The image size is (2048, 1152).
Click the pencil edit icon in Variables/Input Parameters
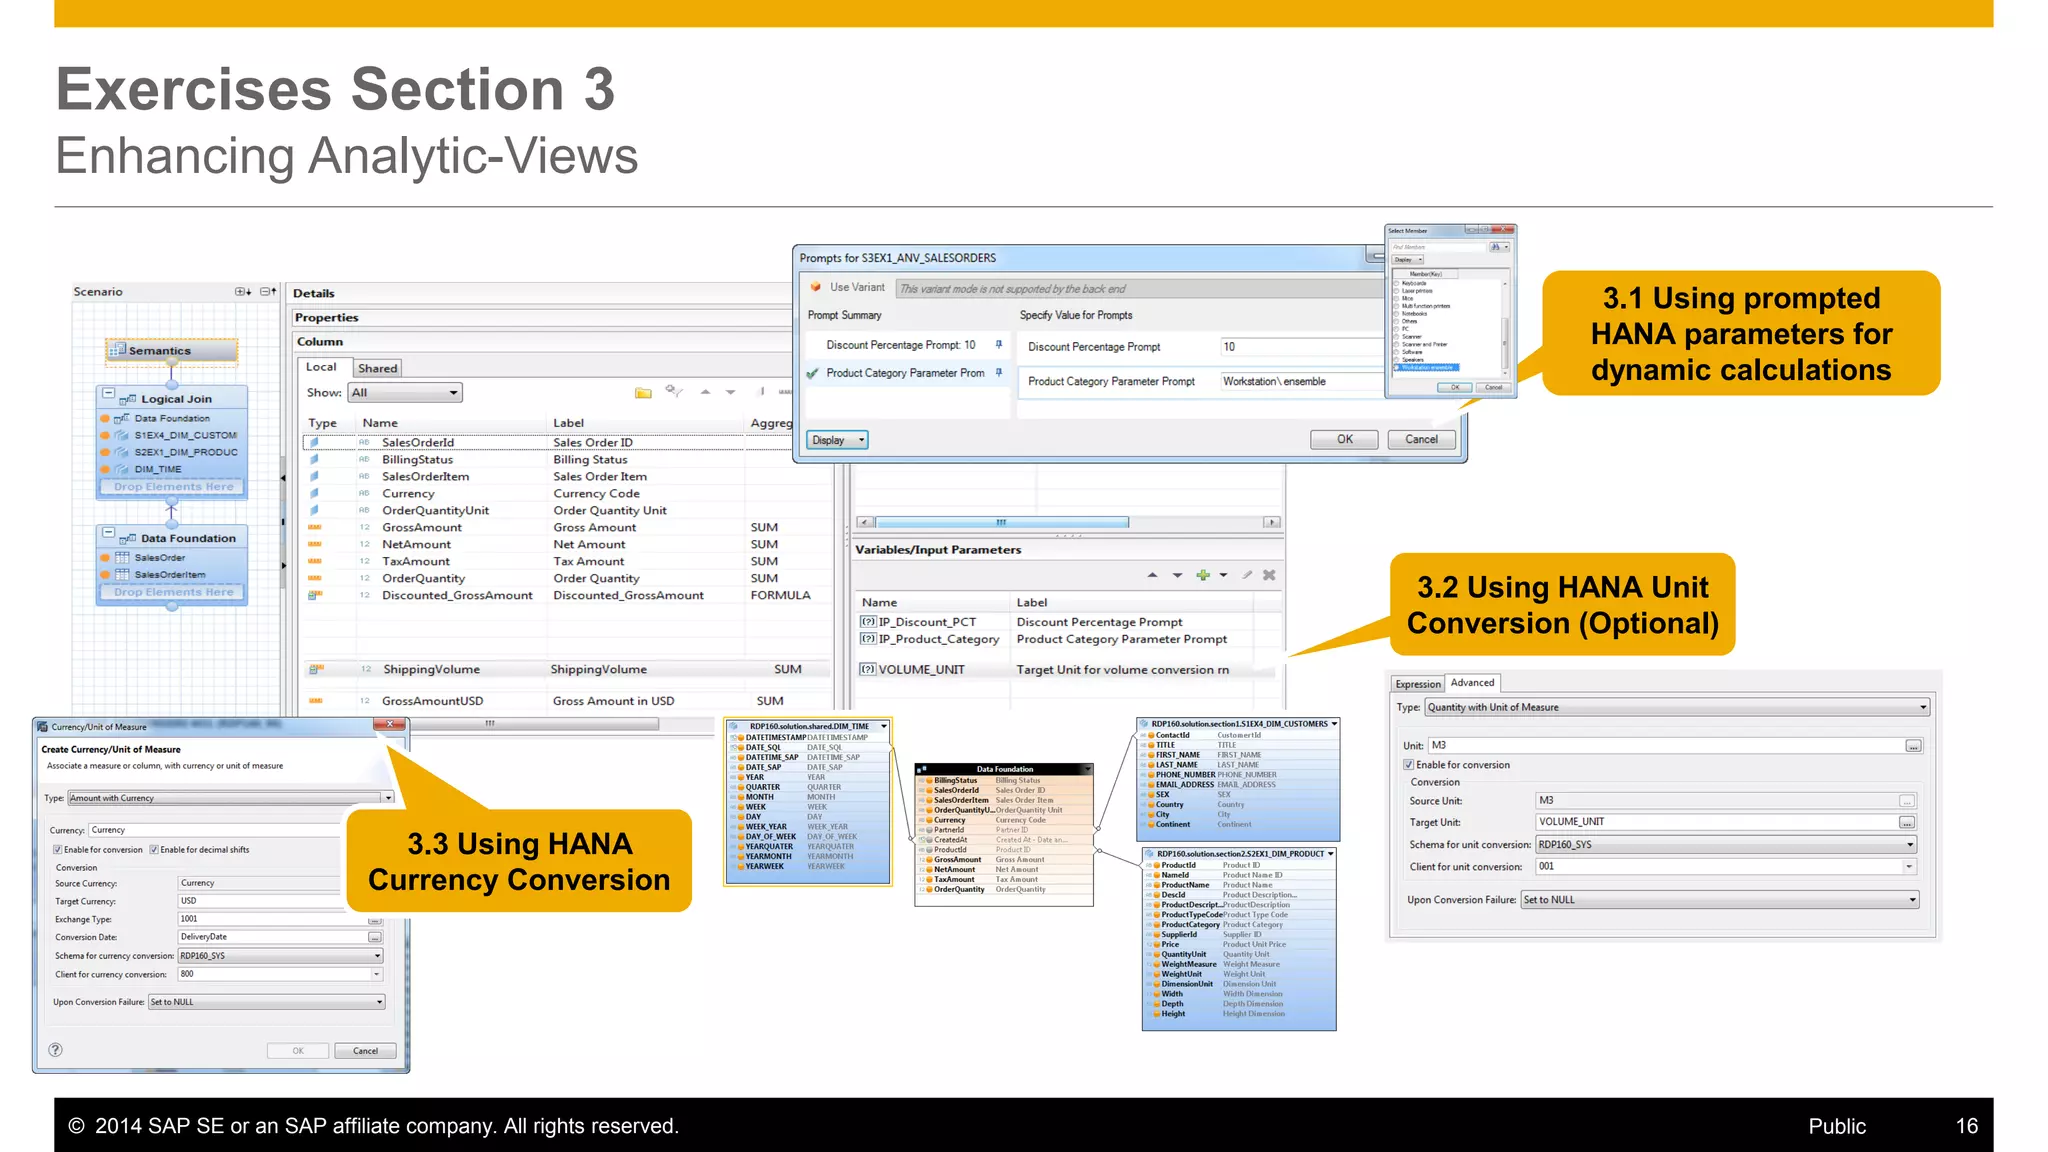coord(1247,575)
